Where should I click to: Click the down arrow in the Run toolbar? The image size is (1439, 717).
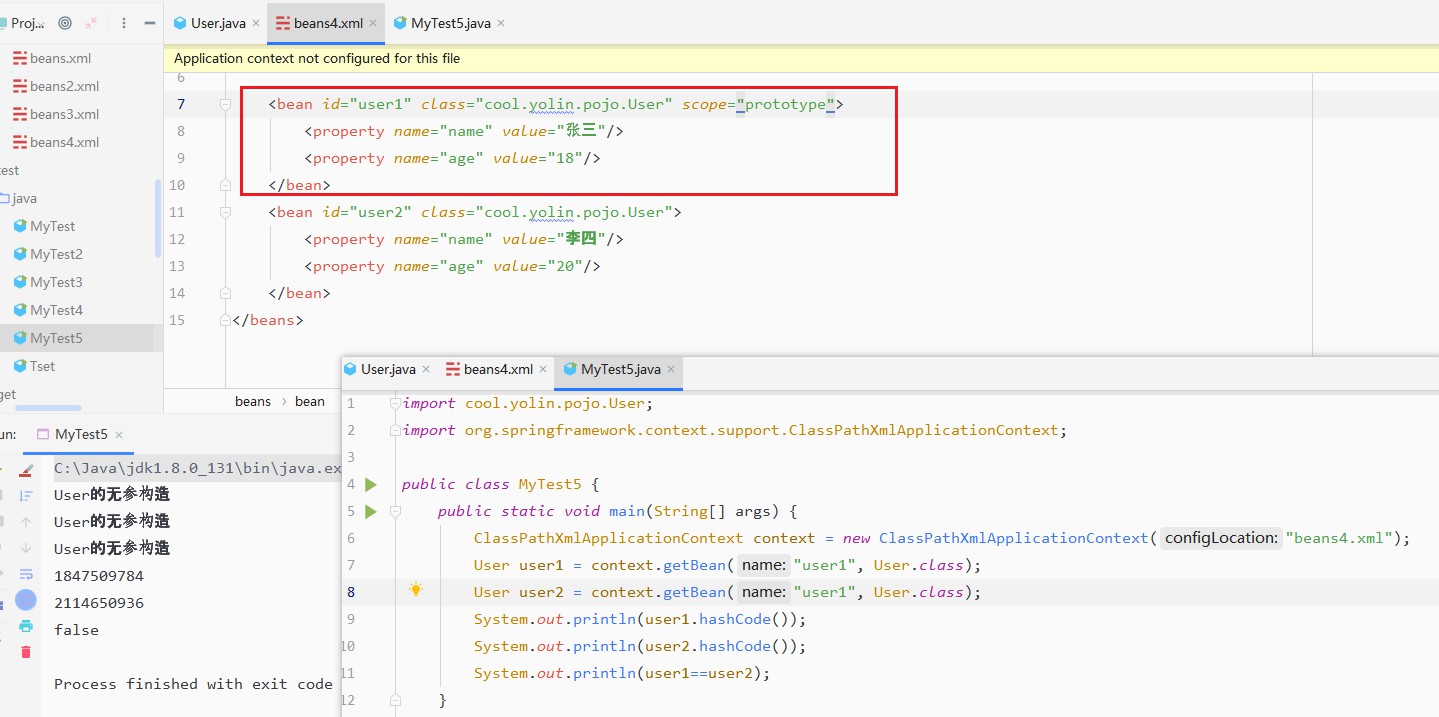[x=26, y=548]
